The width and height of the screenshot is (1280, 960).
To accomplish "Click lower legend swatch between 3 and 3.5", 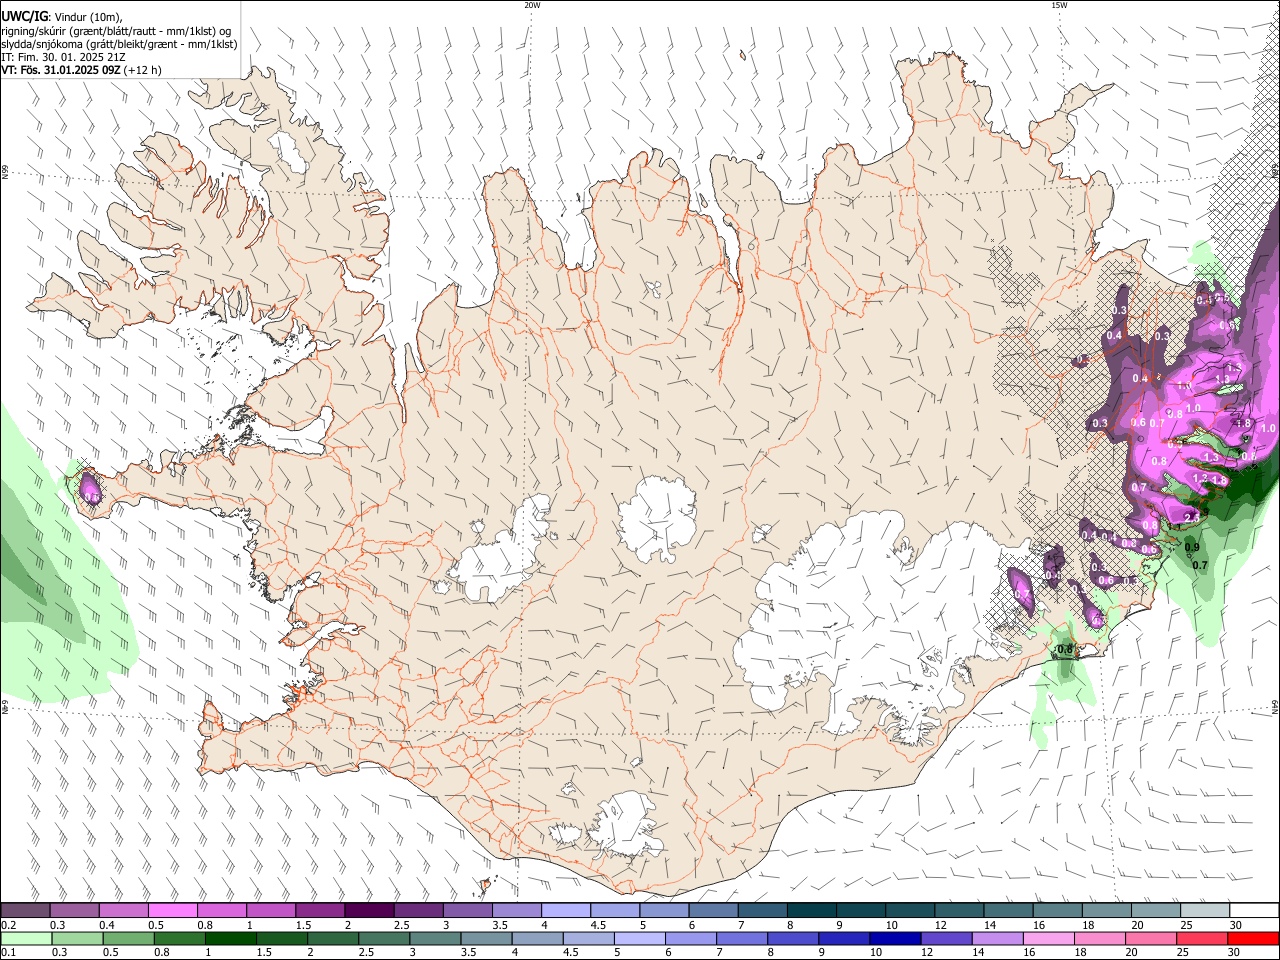I will pos(437,938).
